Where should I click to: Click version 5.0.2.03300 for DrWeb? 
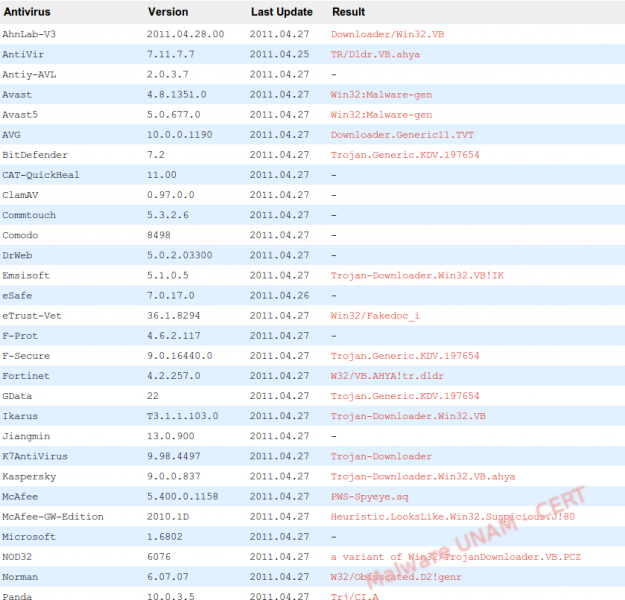179,255
